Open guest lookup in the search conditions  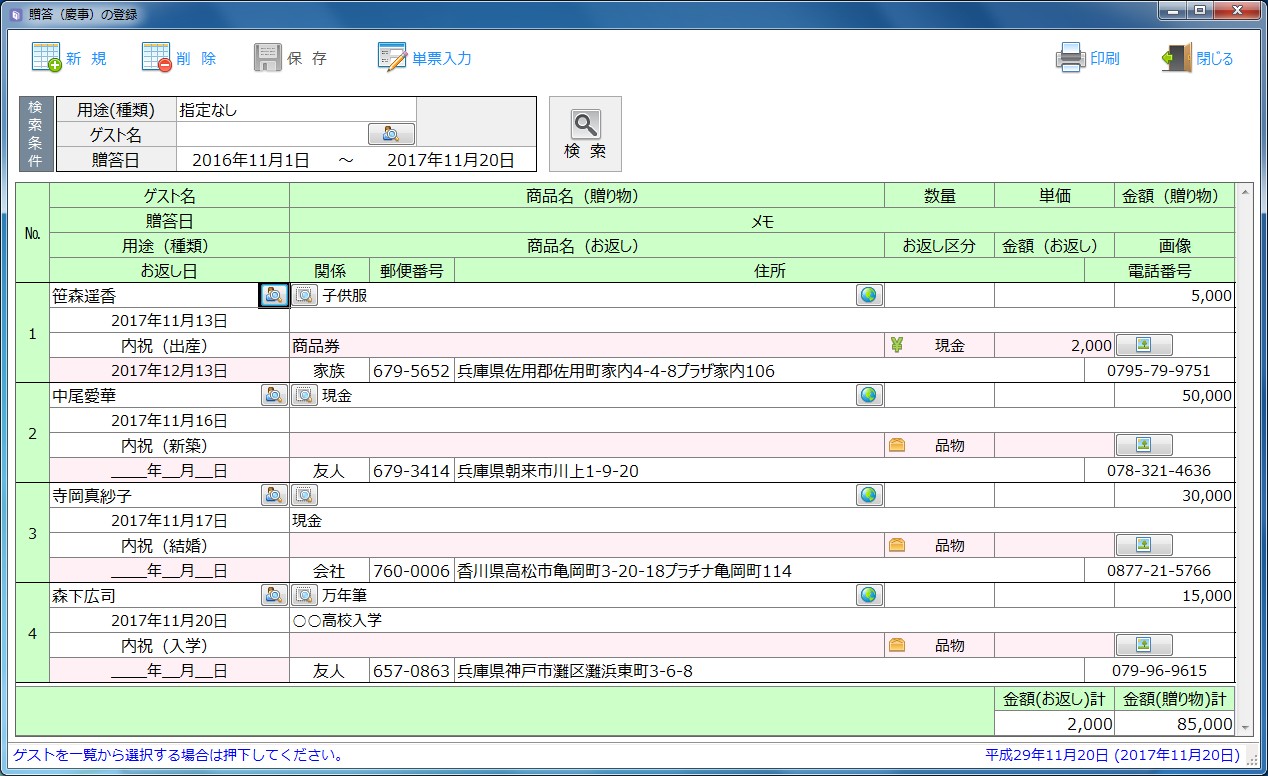coord(391,134)
